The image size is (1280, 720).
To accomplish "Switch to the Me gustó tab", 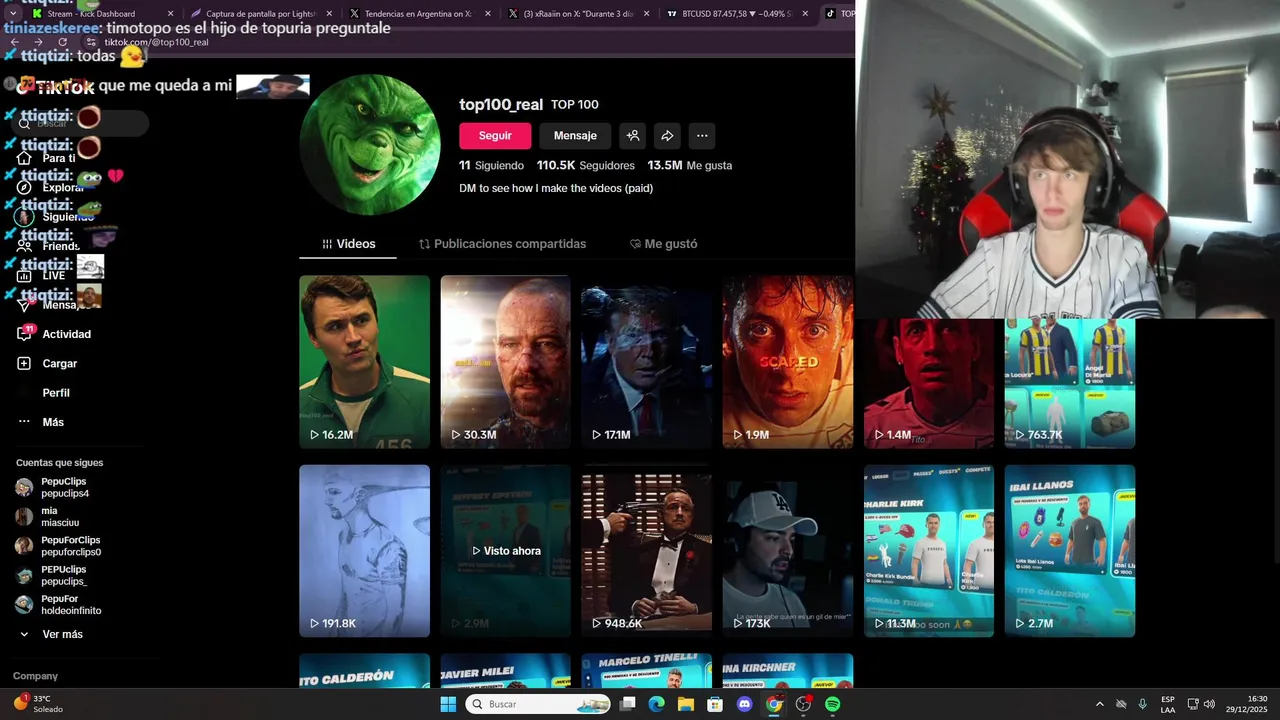I will tap(663, 244).
